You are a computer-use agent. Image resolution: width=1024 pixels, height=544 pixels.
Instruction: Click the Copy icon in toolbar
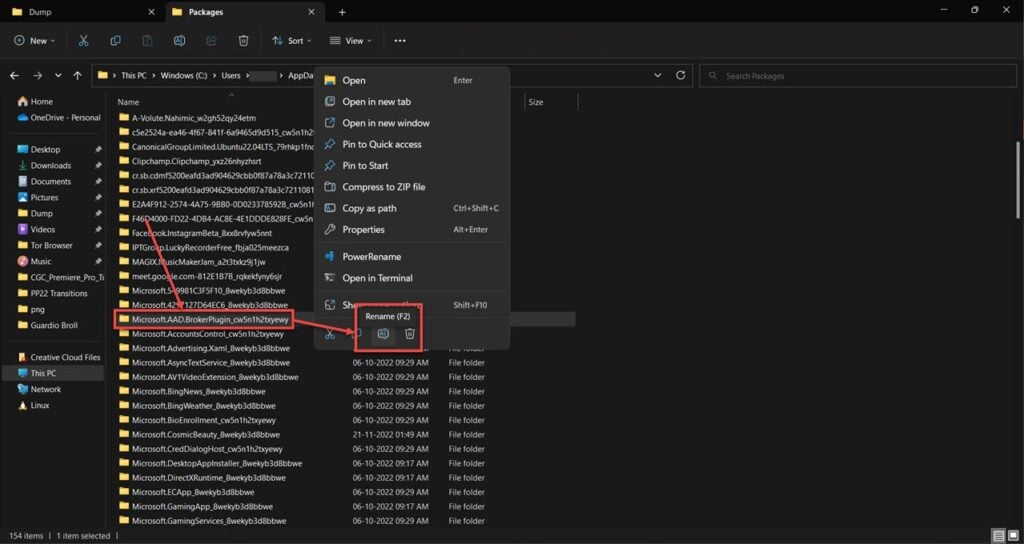point(116,40)
